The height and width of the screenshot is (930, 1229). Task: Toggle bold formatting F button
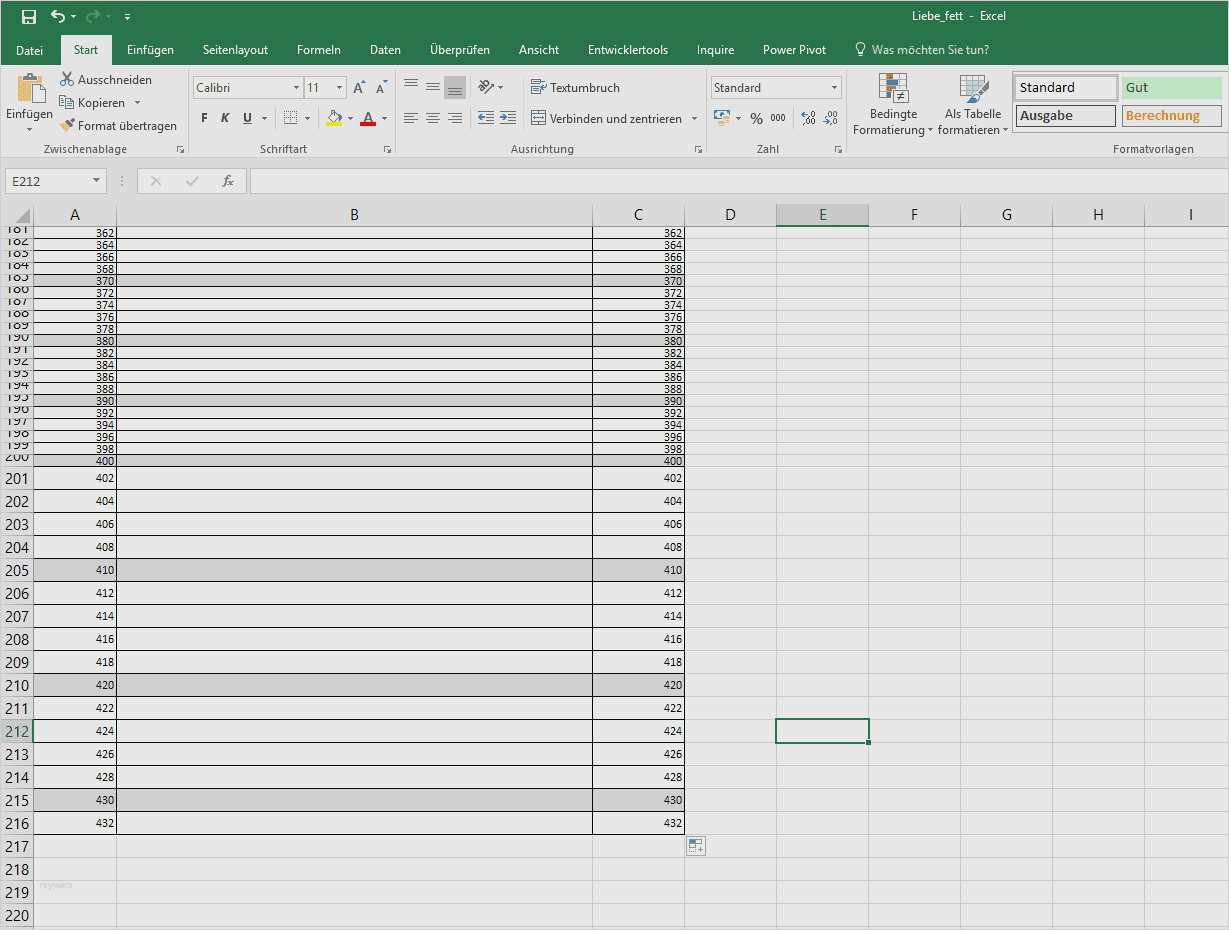[x=204, y=118]
